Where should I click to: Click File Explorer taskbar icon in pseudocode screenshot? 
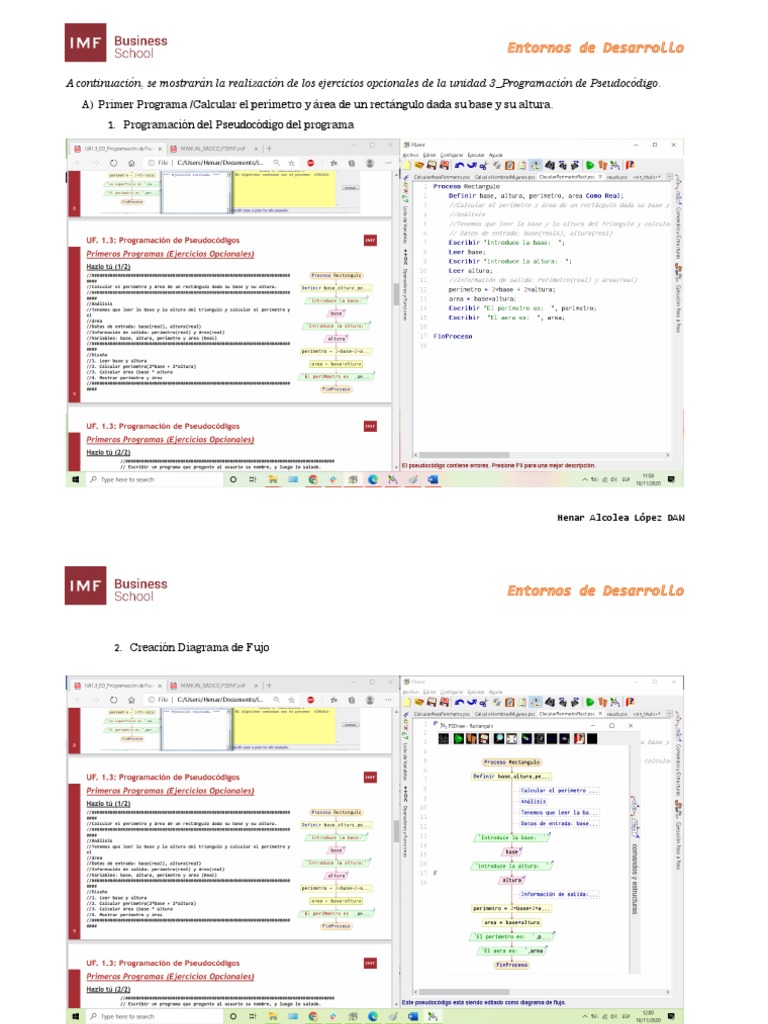click(x=273, y=479)
